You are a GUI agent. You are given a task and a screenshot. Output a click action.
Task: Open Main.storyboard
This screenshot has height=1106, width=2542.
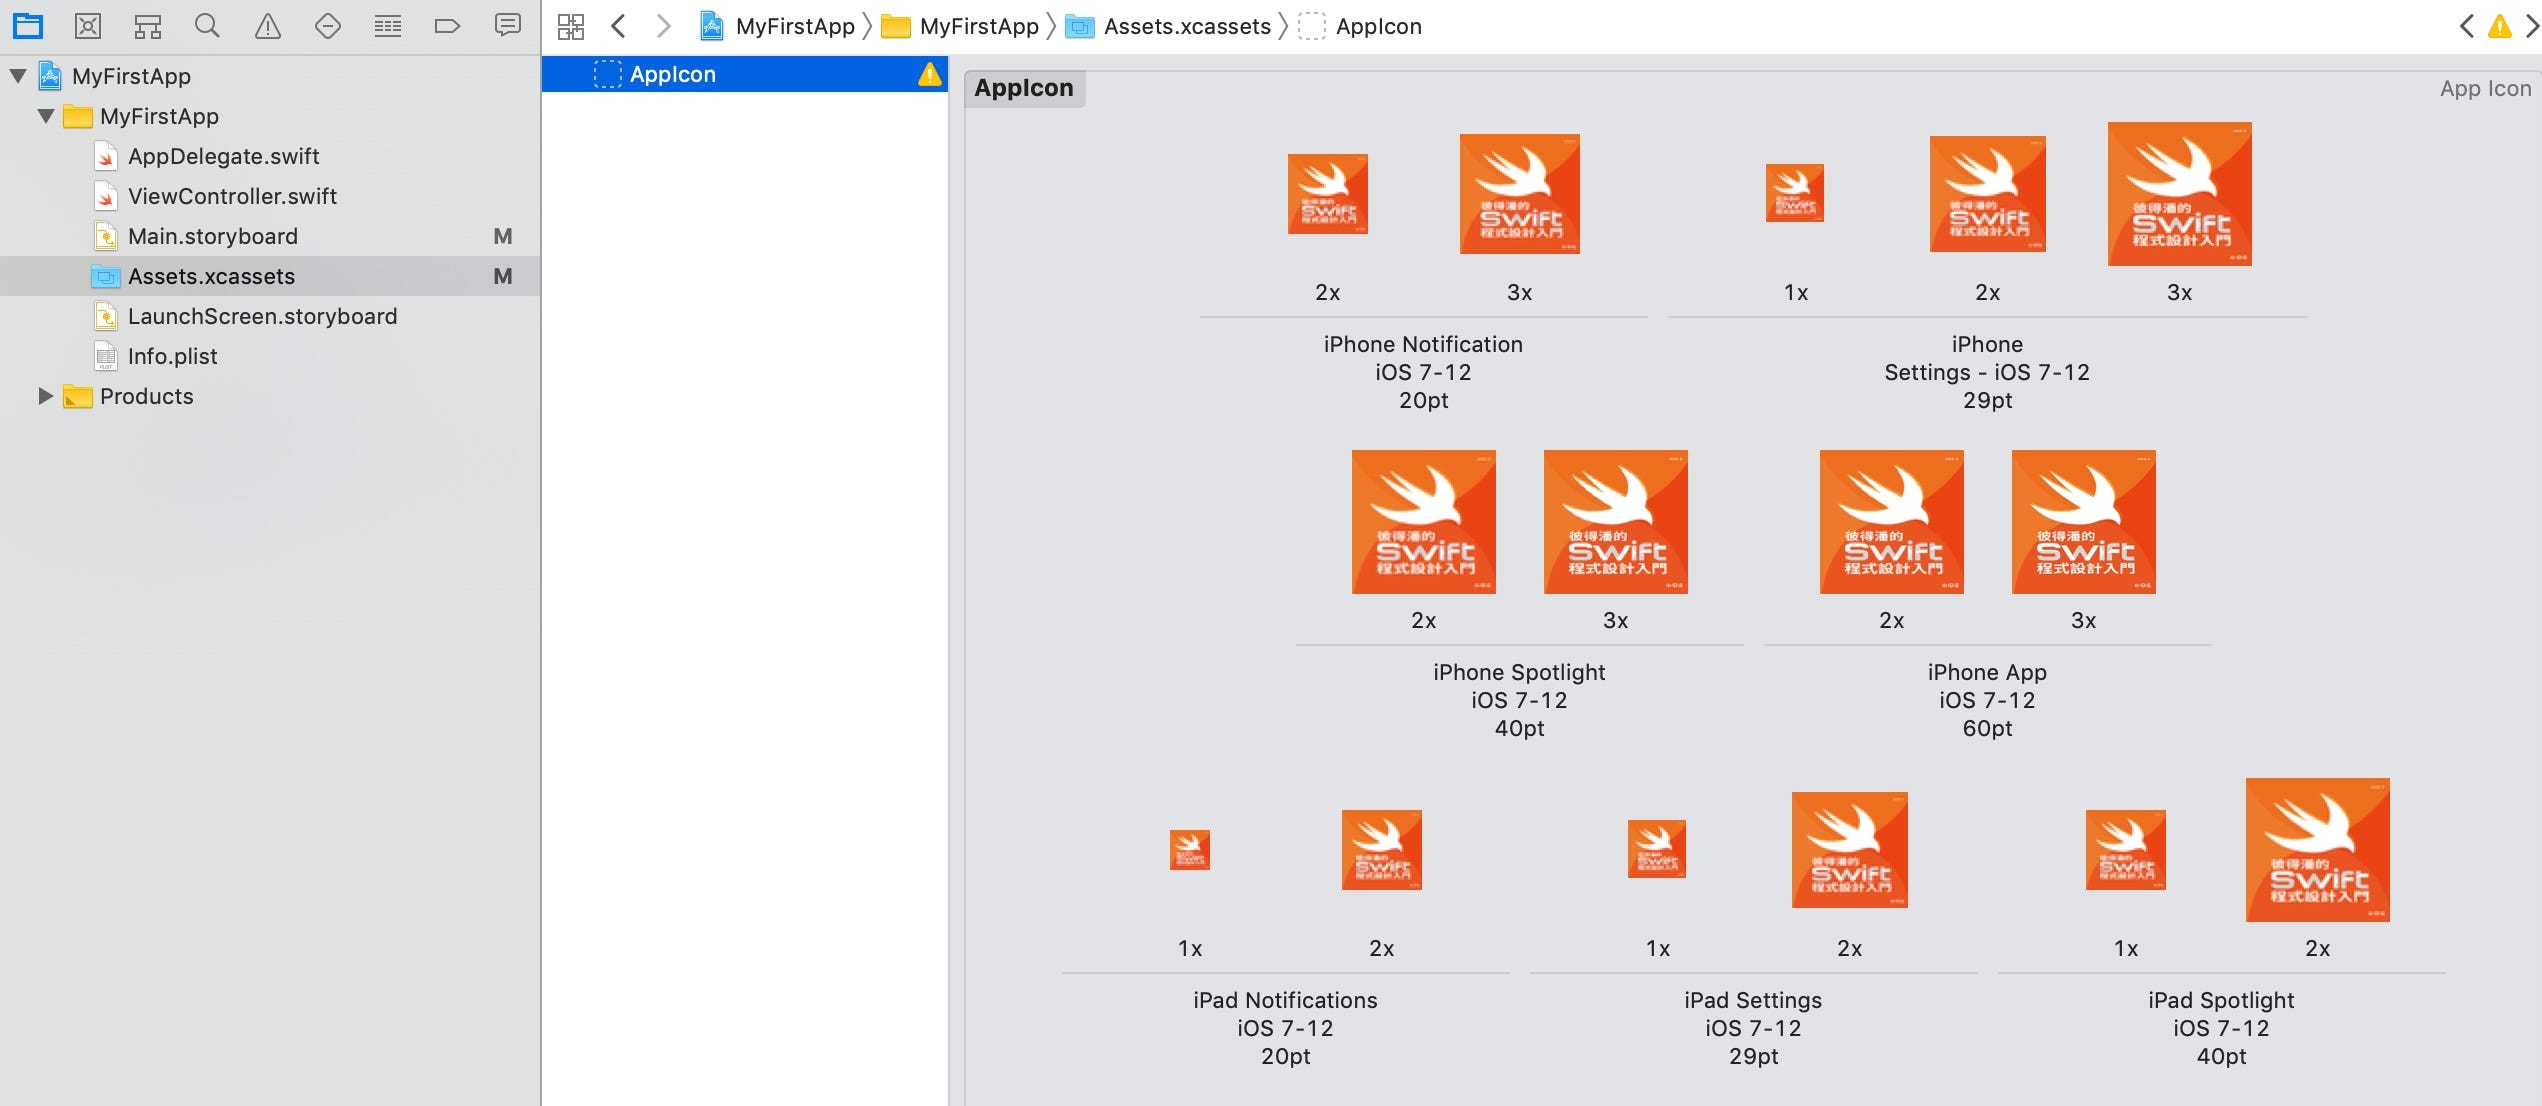coord(212,236)
